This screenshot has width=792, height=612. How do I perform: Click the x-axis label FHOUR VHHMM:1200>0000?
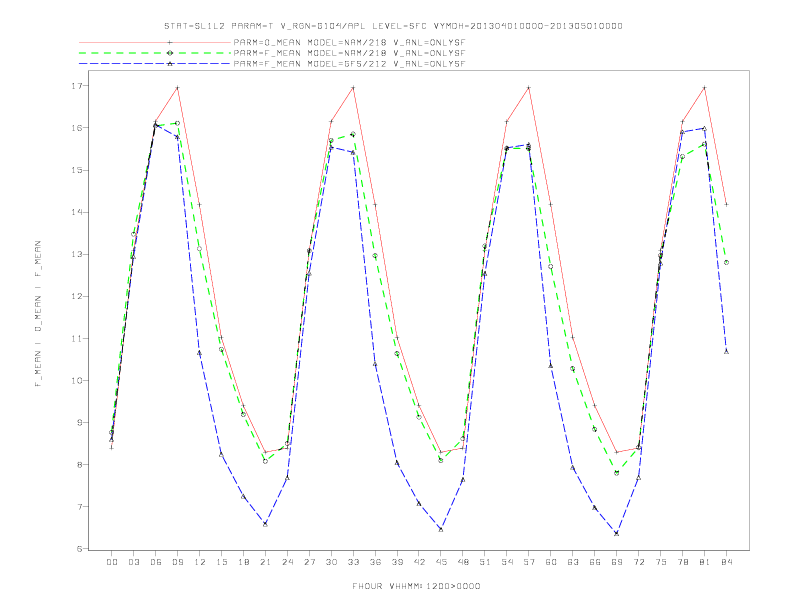tap(416, 586)
